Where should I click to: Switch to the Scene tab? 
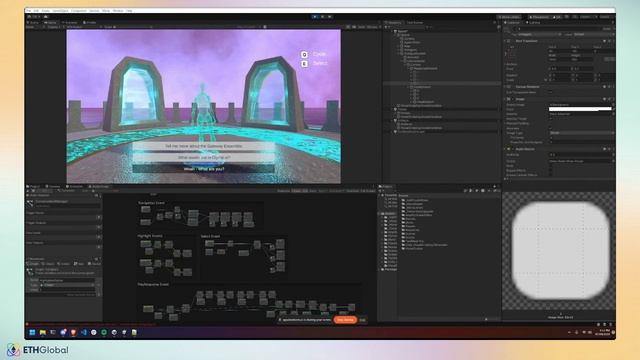(x=33, y=22)
